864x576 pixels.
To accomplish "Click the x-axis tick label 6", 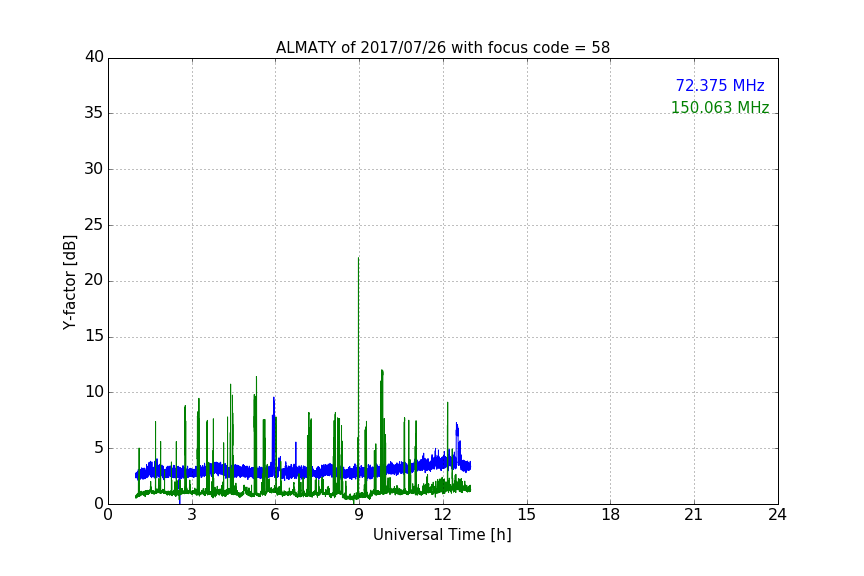I will (276, 515).
